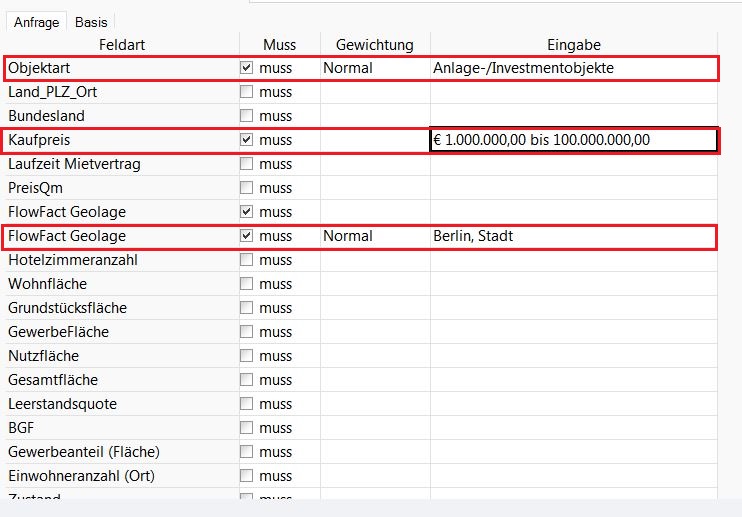
Task: Click the Eingabe column header
Action: pos(573,45)
